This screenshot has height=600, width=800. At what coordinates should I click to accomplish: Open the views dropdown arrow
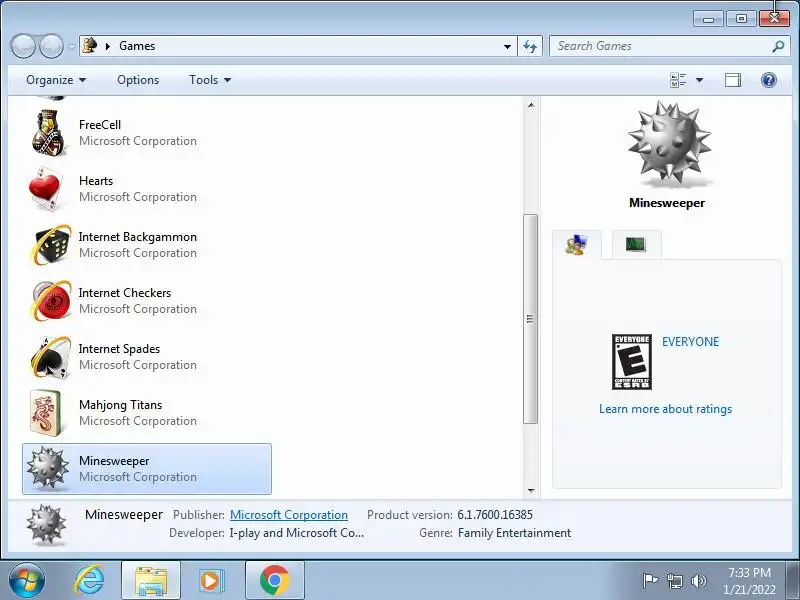click(699, 80)
